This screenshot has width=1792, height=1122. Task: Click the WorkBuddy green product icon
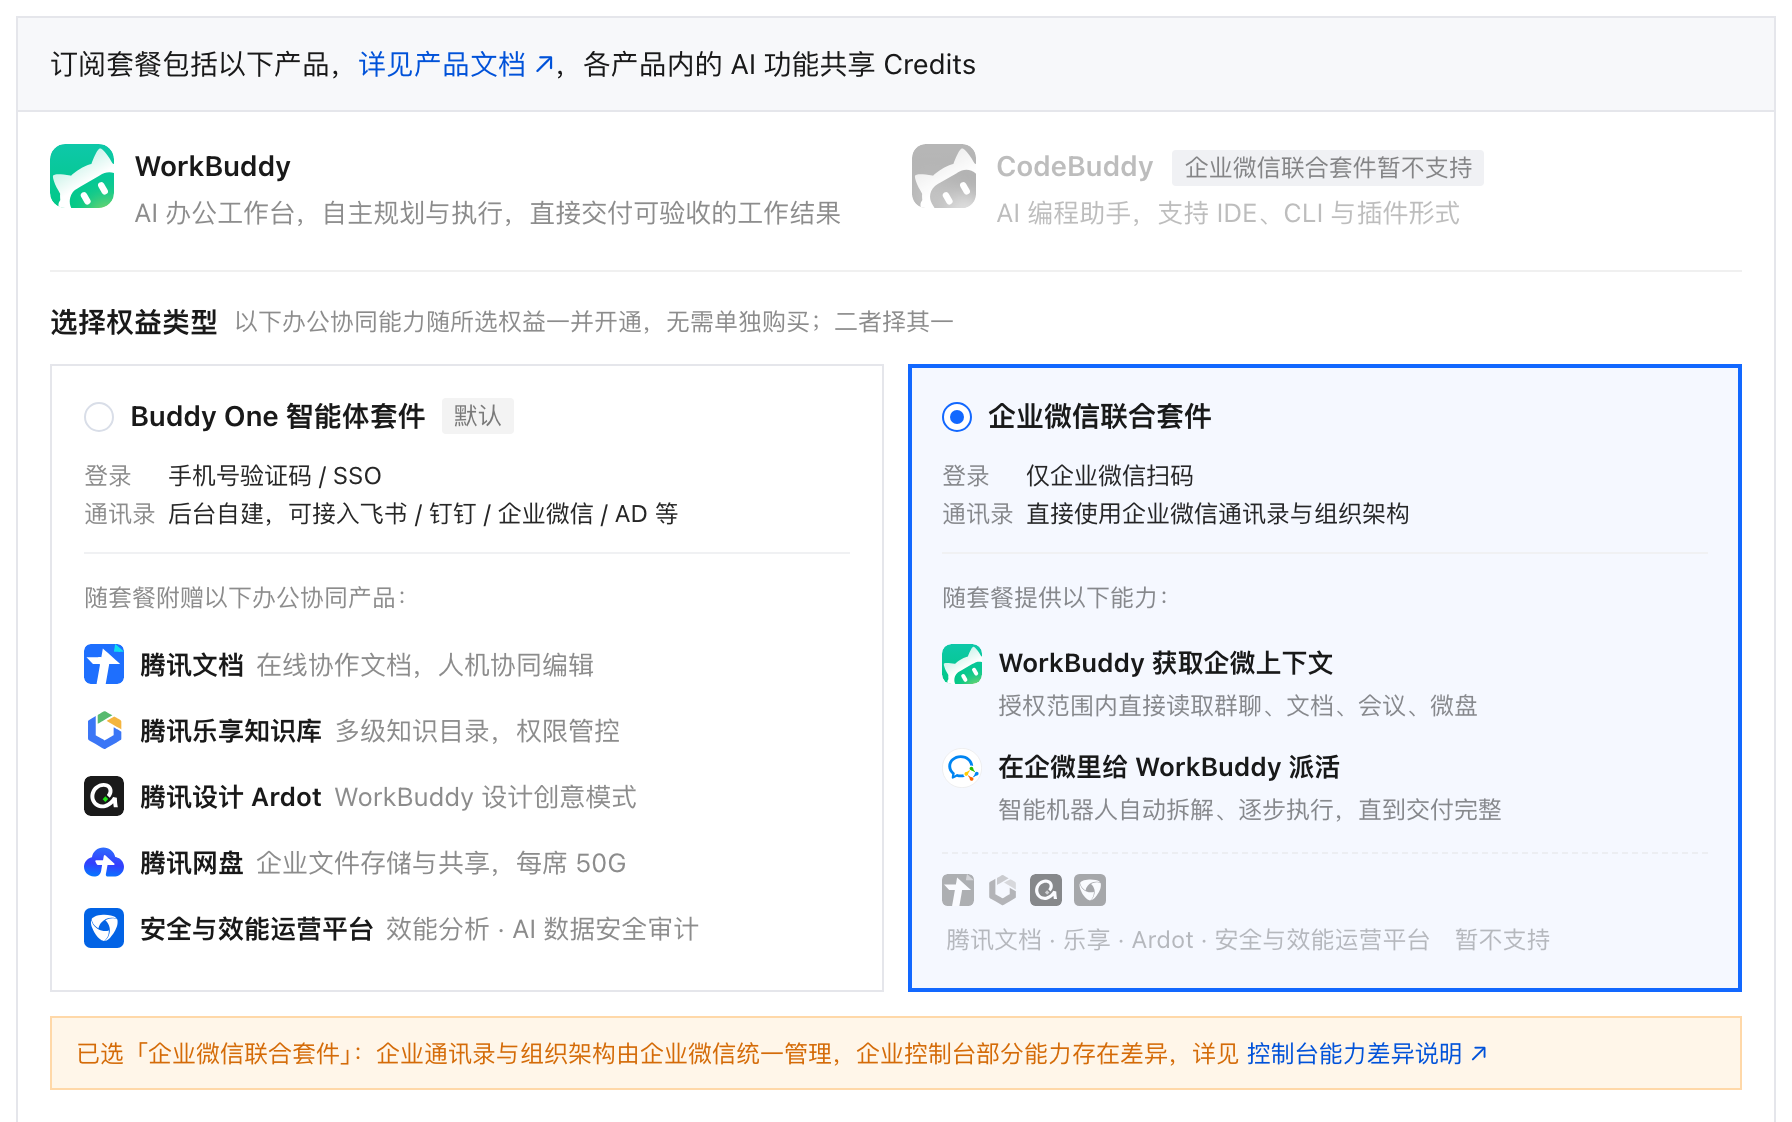point(82,176)
